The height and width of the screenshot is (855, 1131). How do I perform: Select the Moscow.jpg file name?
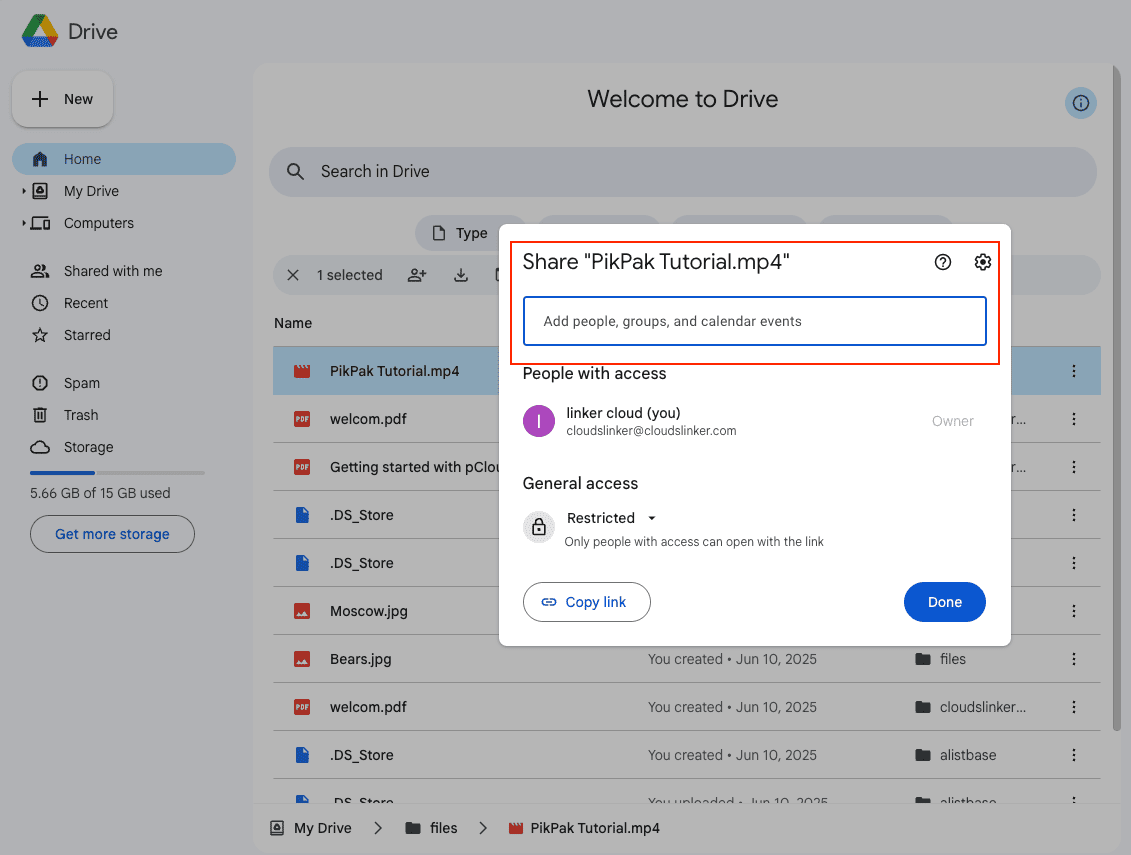tap(369, 611)
